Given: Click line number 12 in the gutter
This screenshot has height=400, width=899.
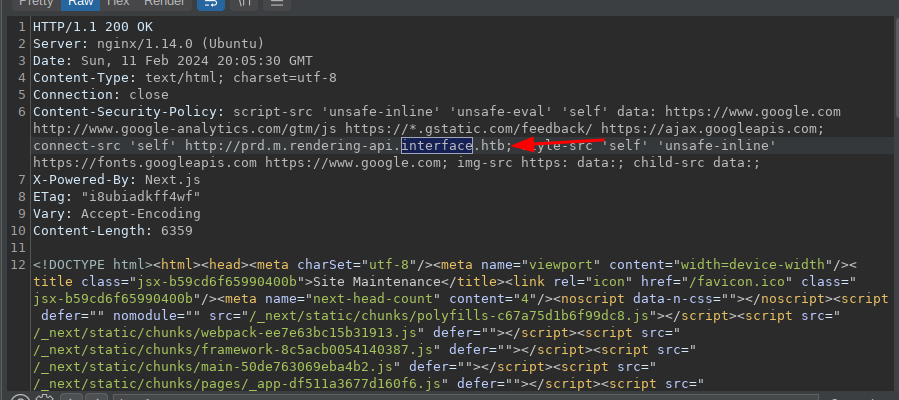Looking at the screenshot, I should [18, 265].
